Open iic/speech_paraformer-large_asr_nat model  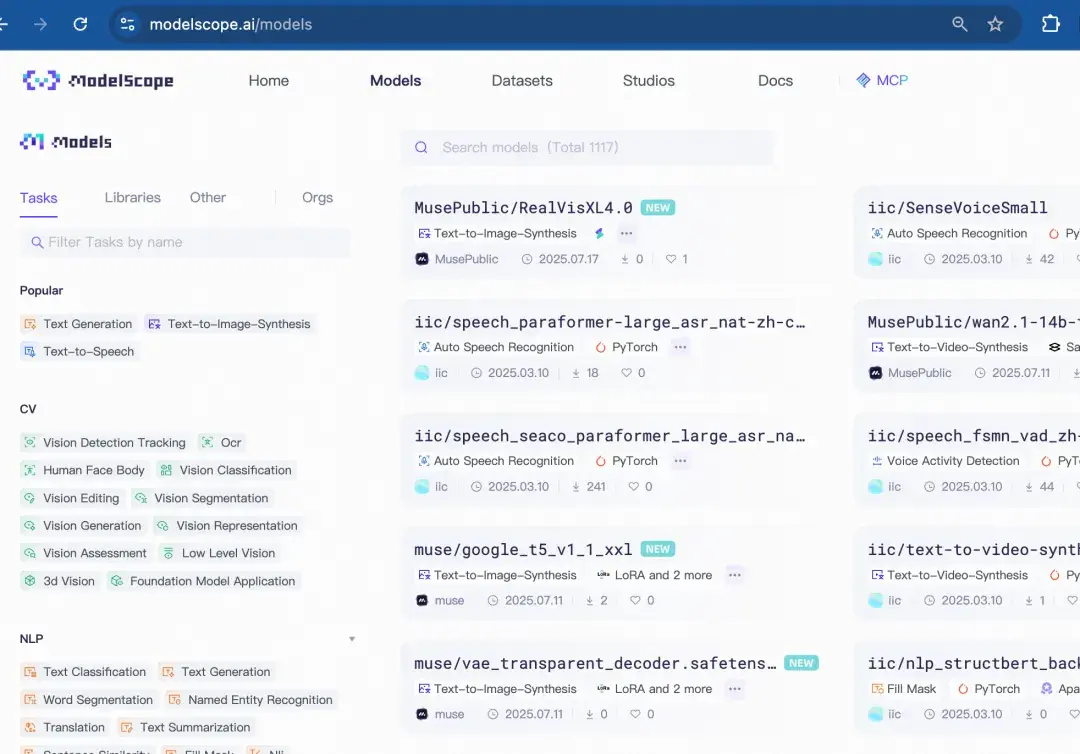pos(610,322)
